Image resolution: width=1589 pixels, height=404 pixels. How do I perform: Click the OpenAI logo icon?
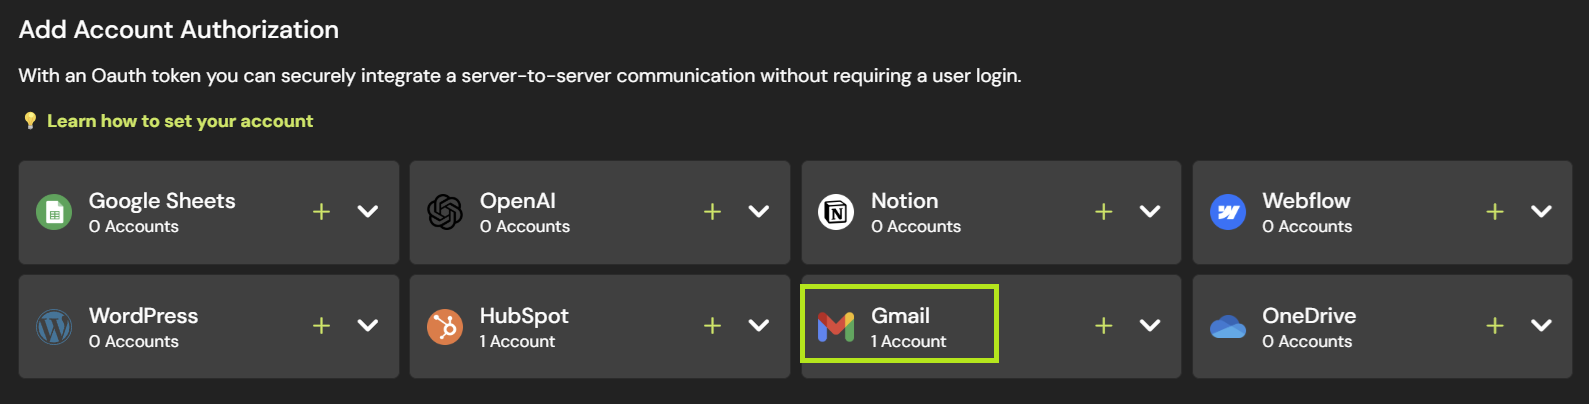tap(445, 212)
